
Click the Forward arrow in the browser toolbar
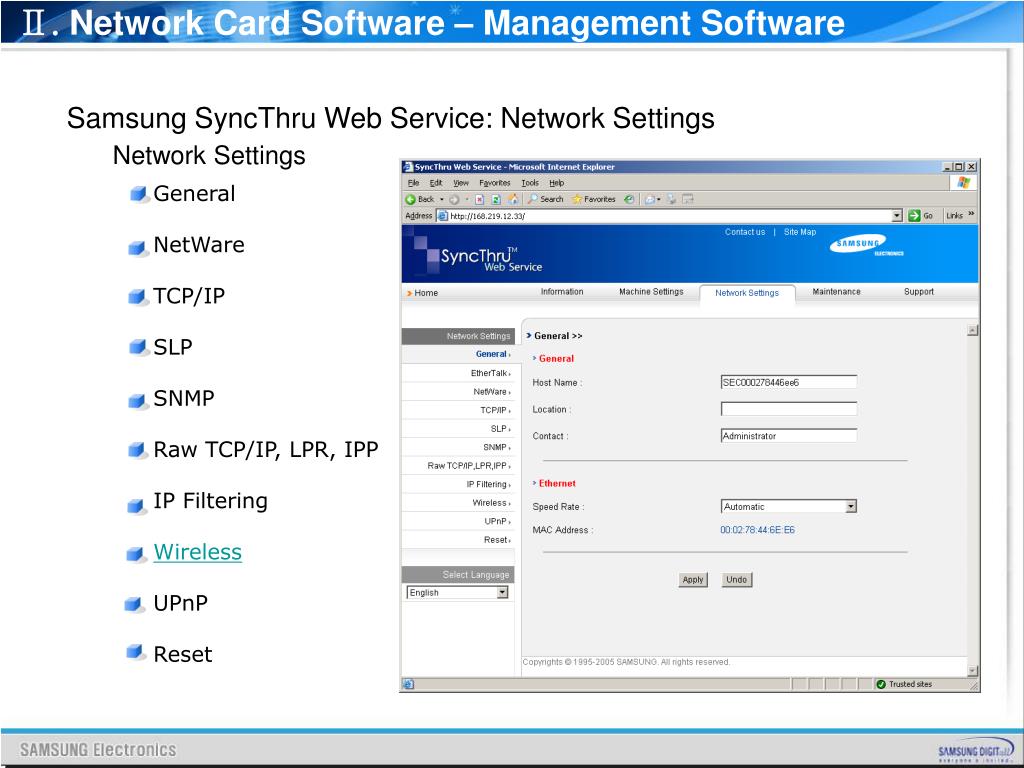454,199
